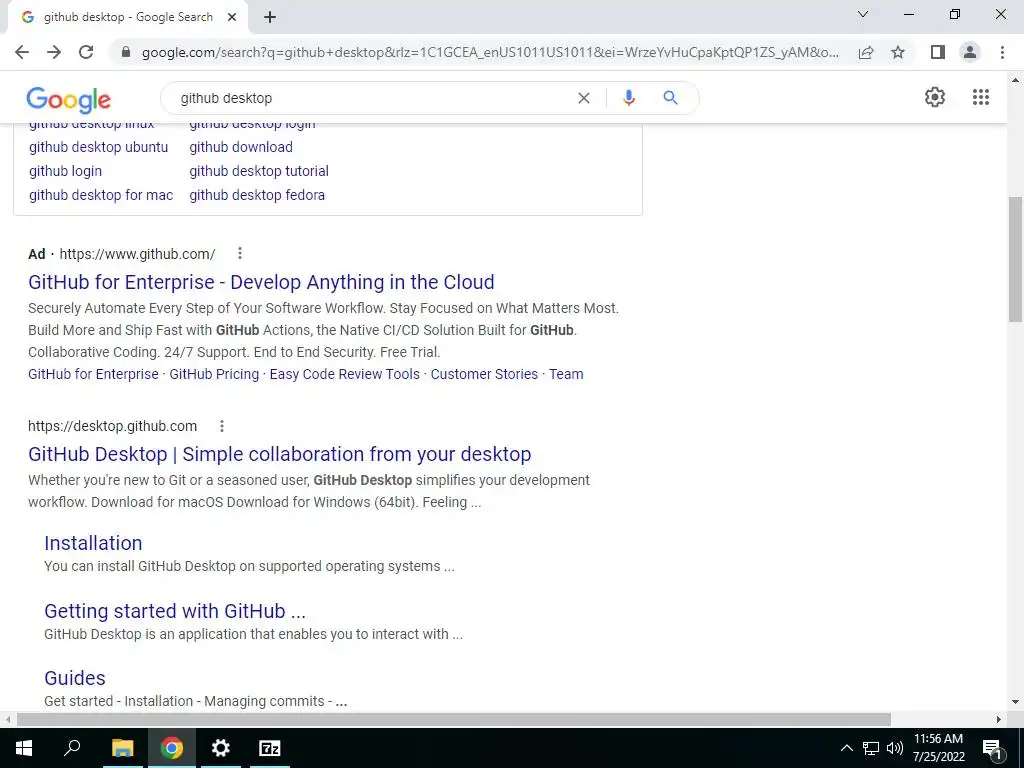Click the vertical scrollbar thumb
The width and height of the screenshot is (1024, 768).
coord(1015,259)
